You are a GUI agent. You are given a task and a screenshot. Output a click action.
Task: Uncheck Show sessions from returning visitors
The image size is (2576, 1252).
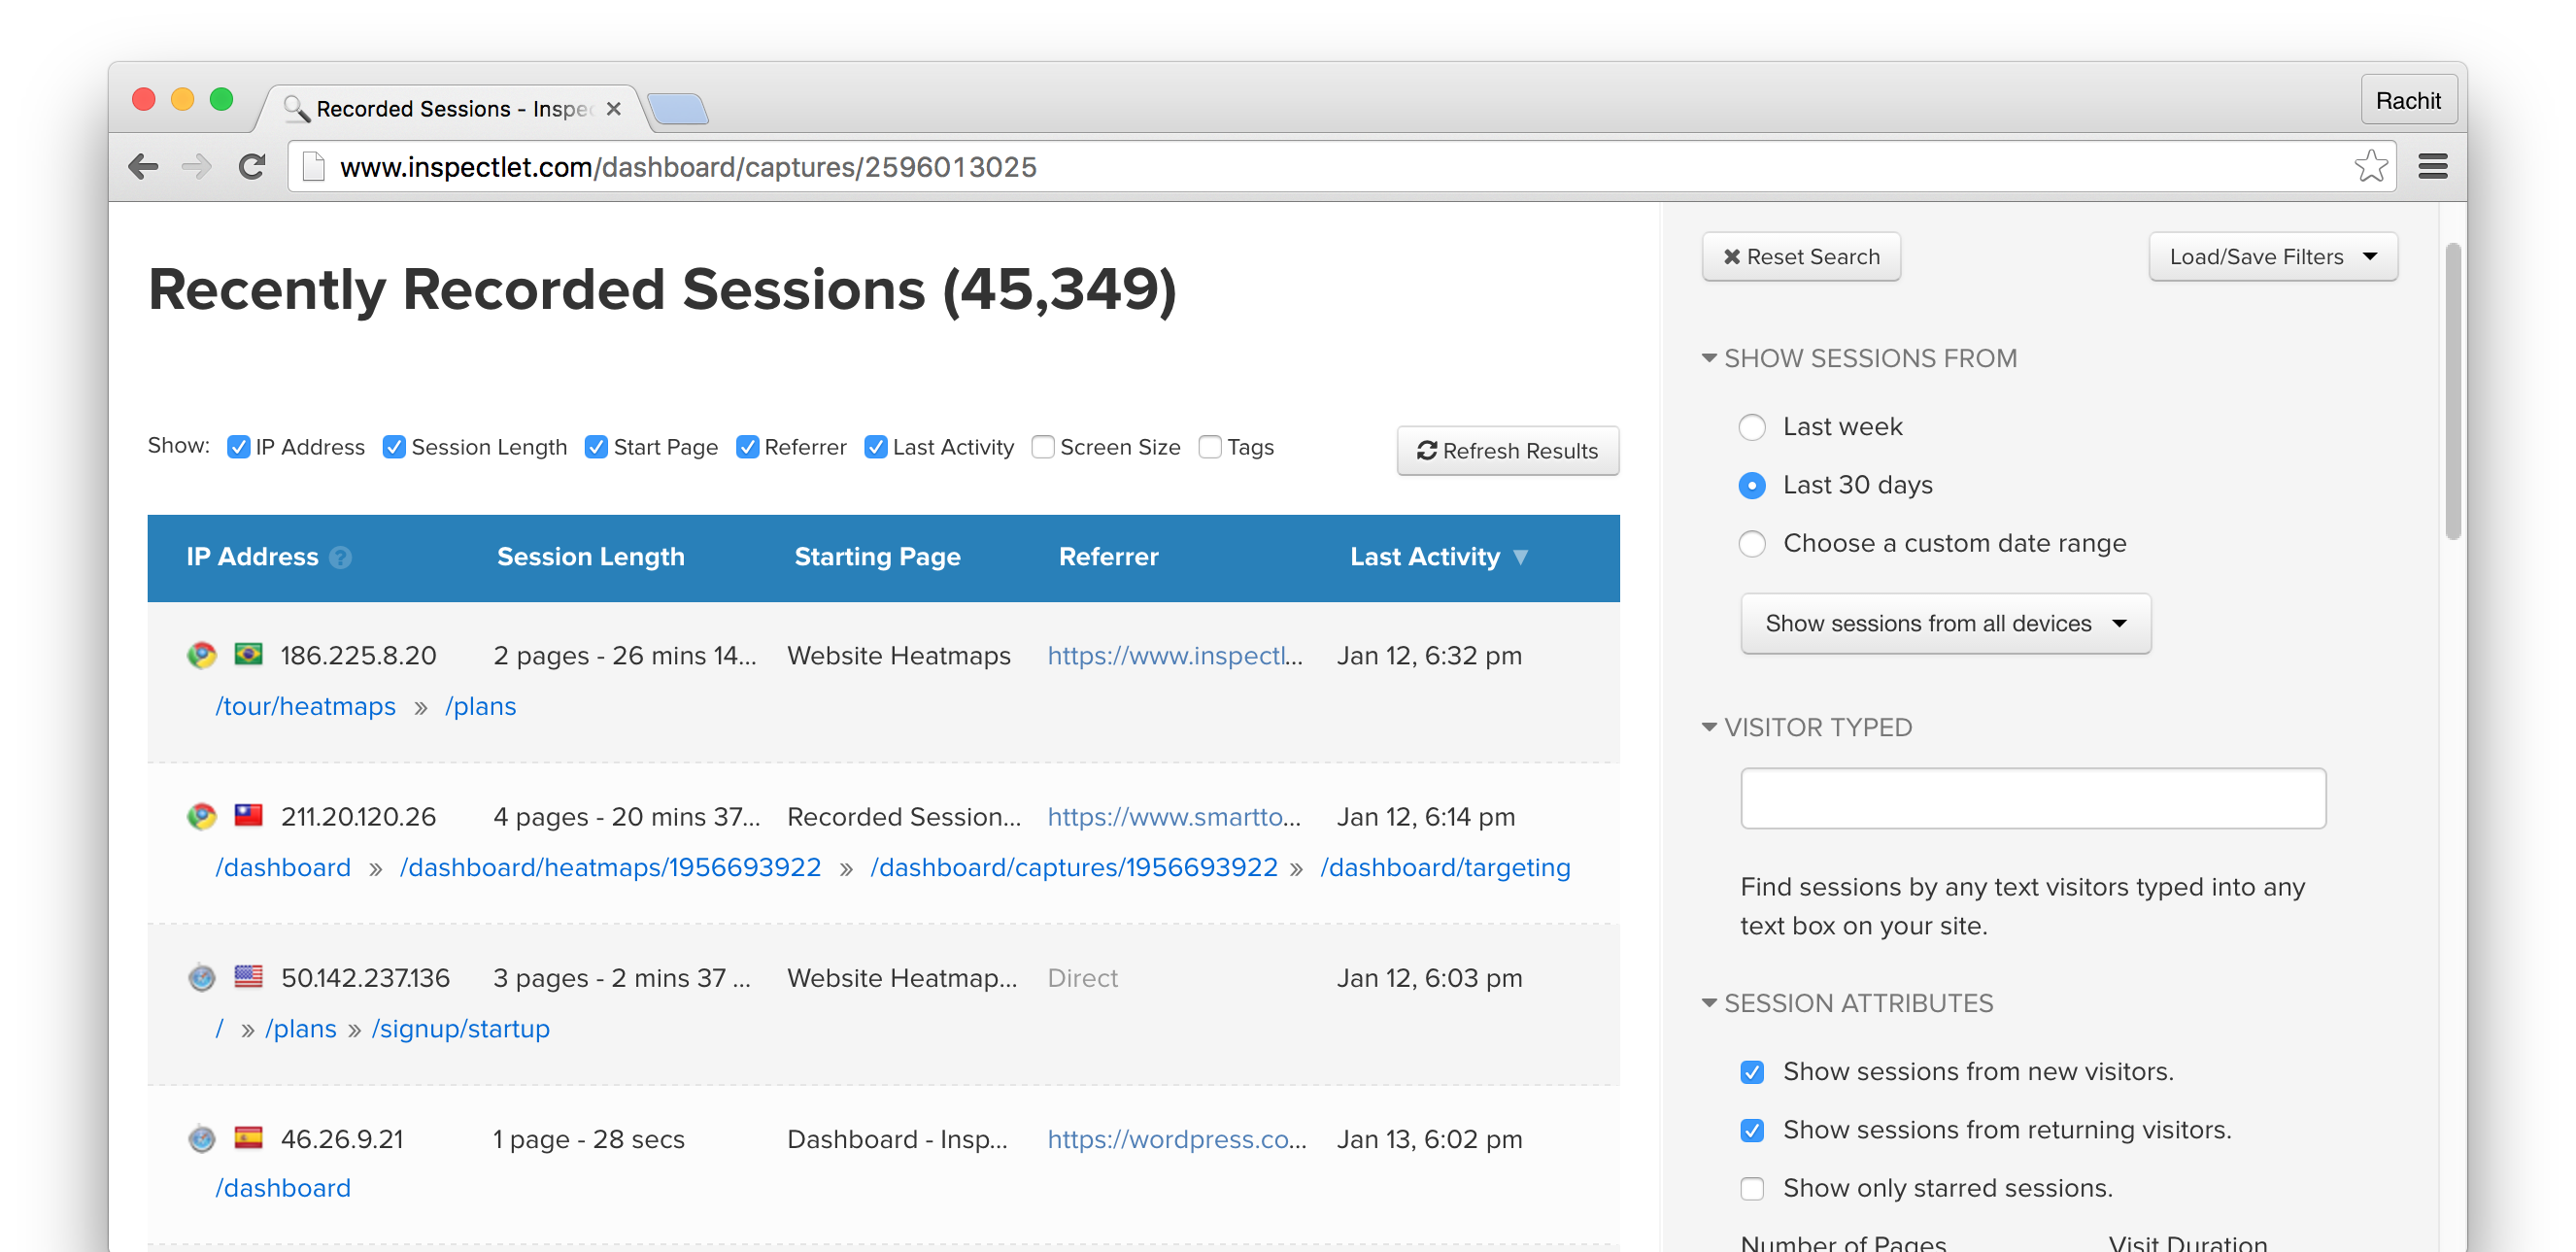coord(1752,1130)
